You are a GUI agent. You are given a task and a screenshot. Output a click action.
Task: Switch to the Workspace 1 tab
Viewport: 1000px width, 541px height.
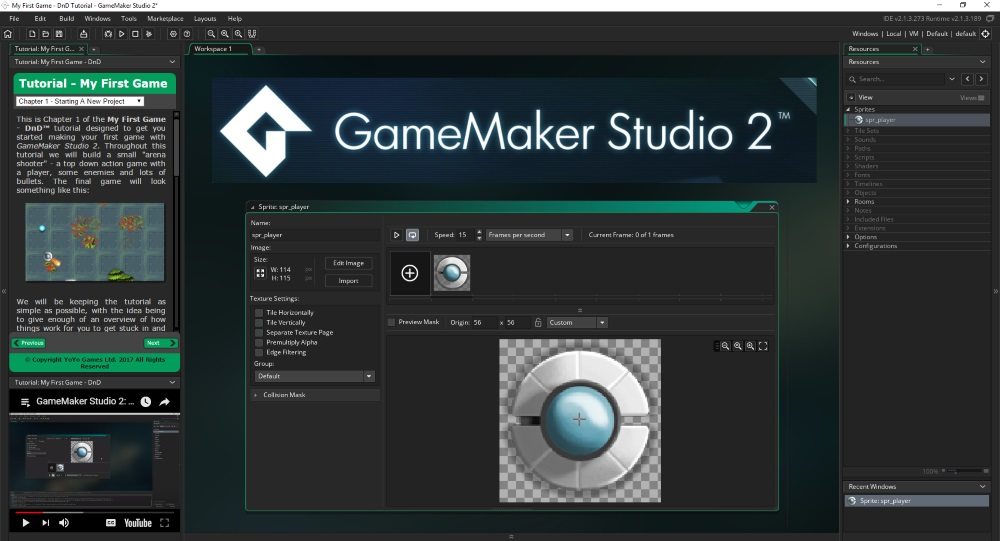(x=219, y=49)
